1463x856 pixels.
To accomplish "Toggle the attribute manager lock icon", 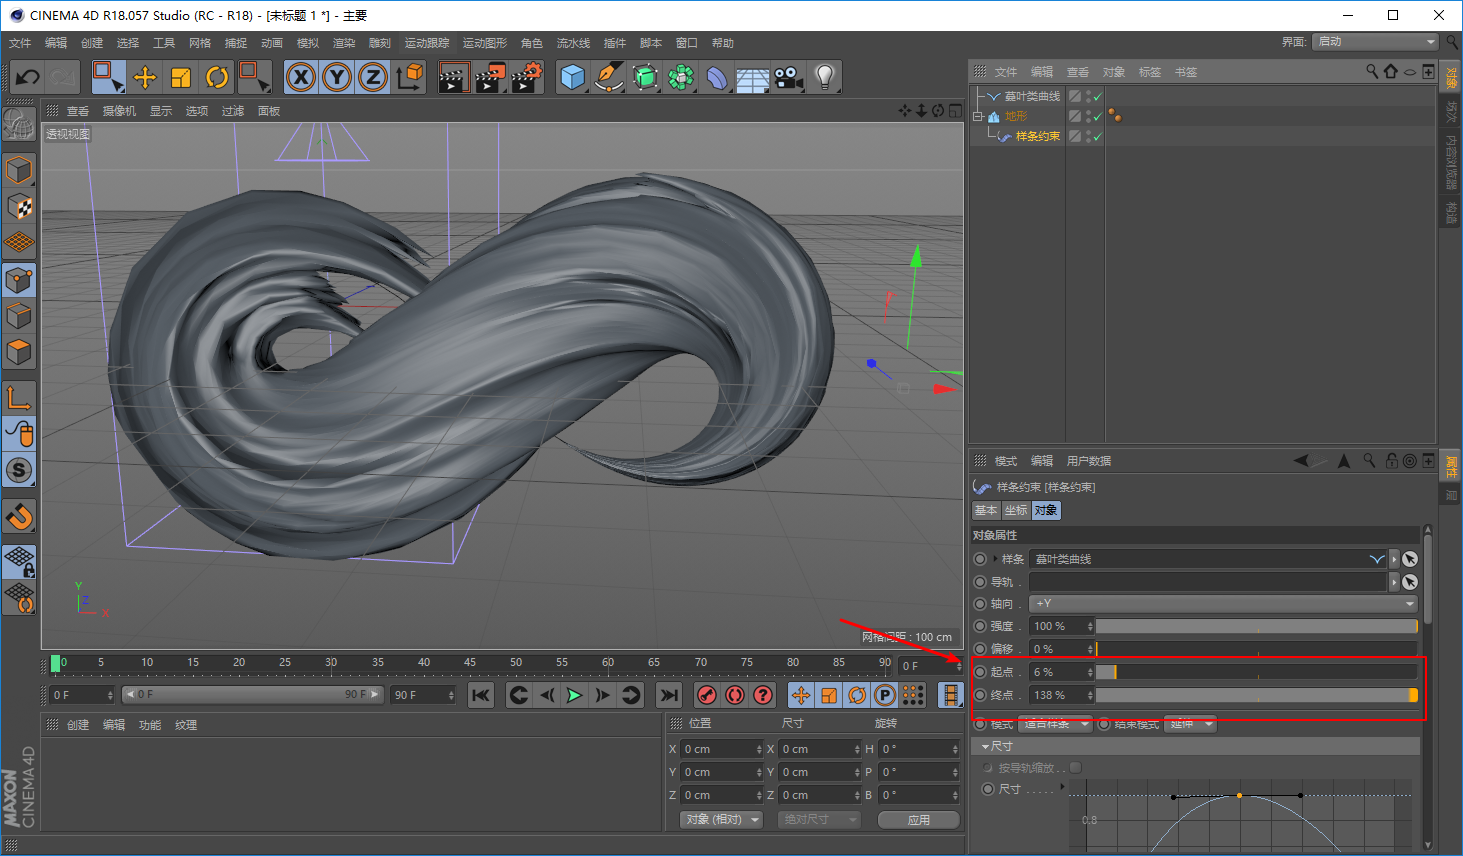I will (x=1391, y=461).
